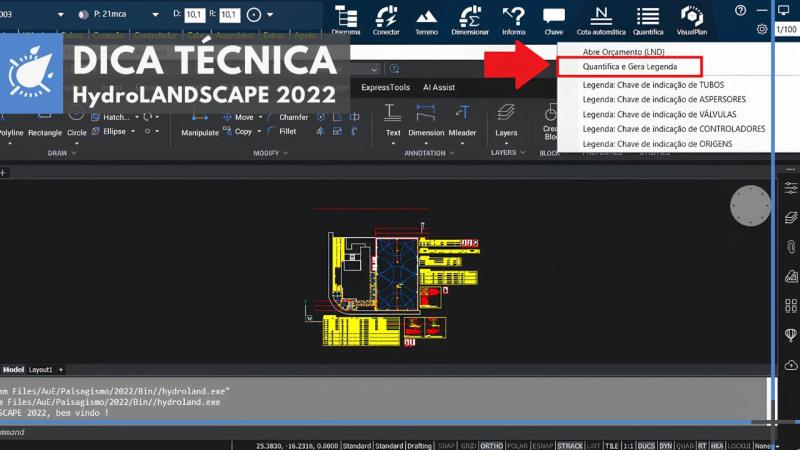Select the Terreno tool
This screenshot has height=450, width=800.
(427, 20)
